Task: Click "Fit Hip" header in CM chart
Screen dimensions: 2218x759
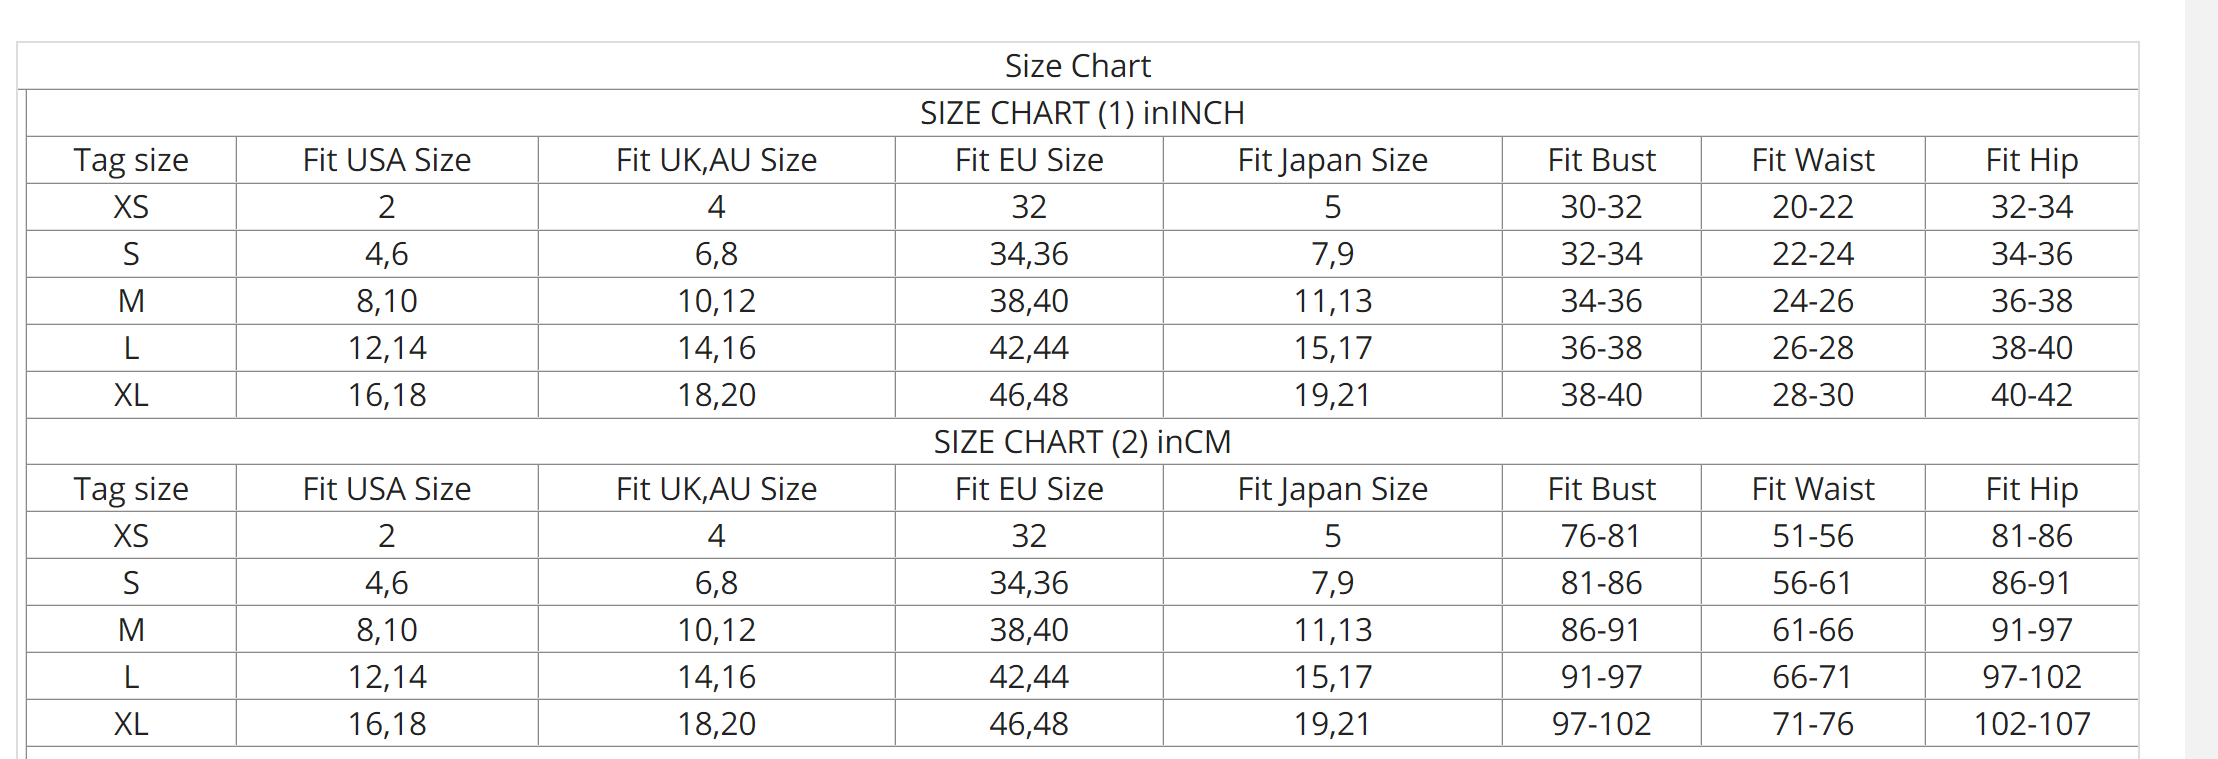Action: [2031, 489]
